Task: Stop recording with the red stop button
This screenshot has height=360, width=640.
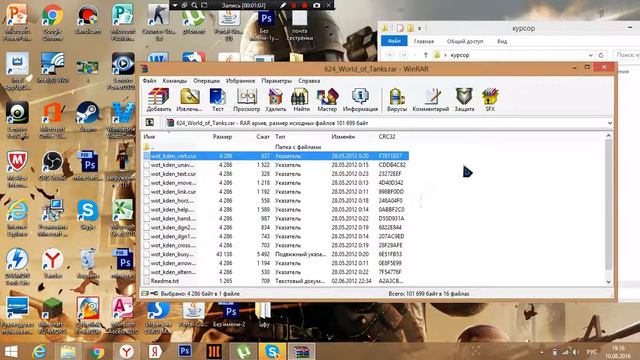Action: click(x=304, y=5)
